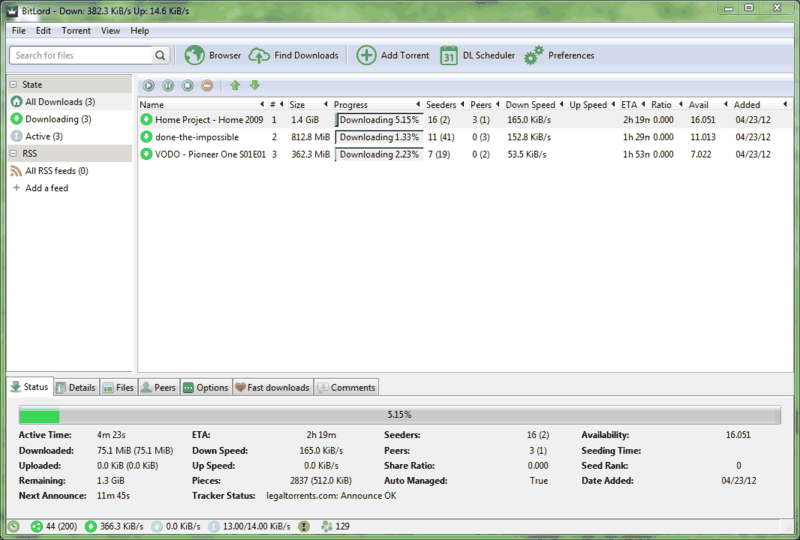
Task: Click the Search for files field
Action: (81, 55)
